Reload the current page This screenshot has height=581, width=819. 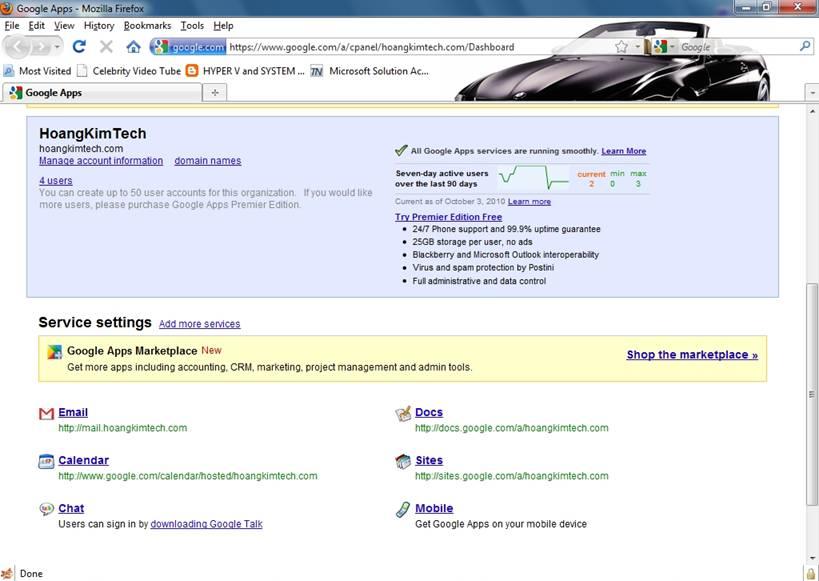(79, 47)
